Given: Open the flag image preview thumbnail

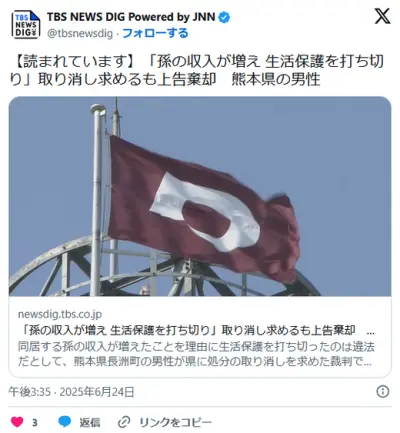Looking at the screenshot, I should coord(200,196).
